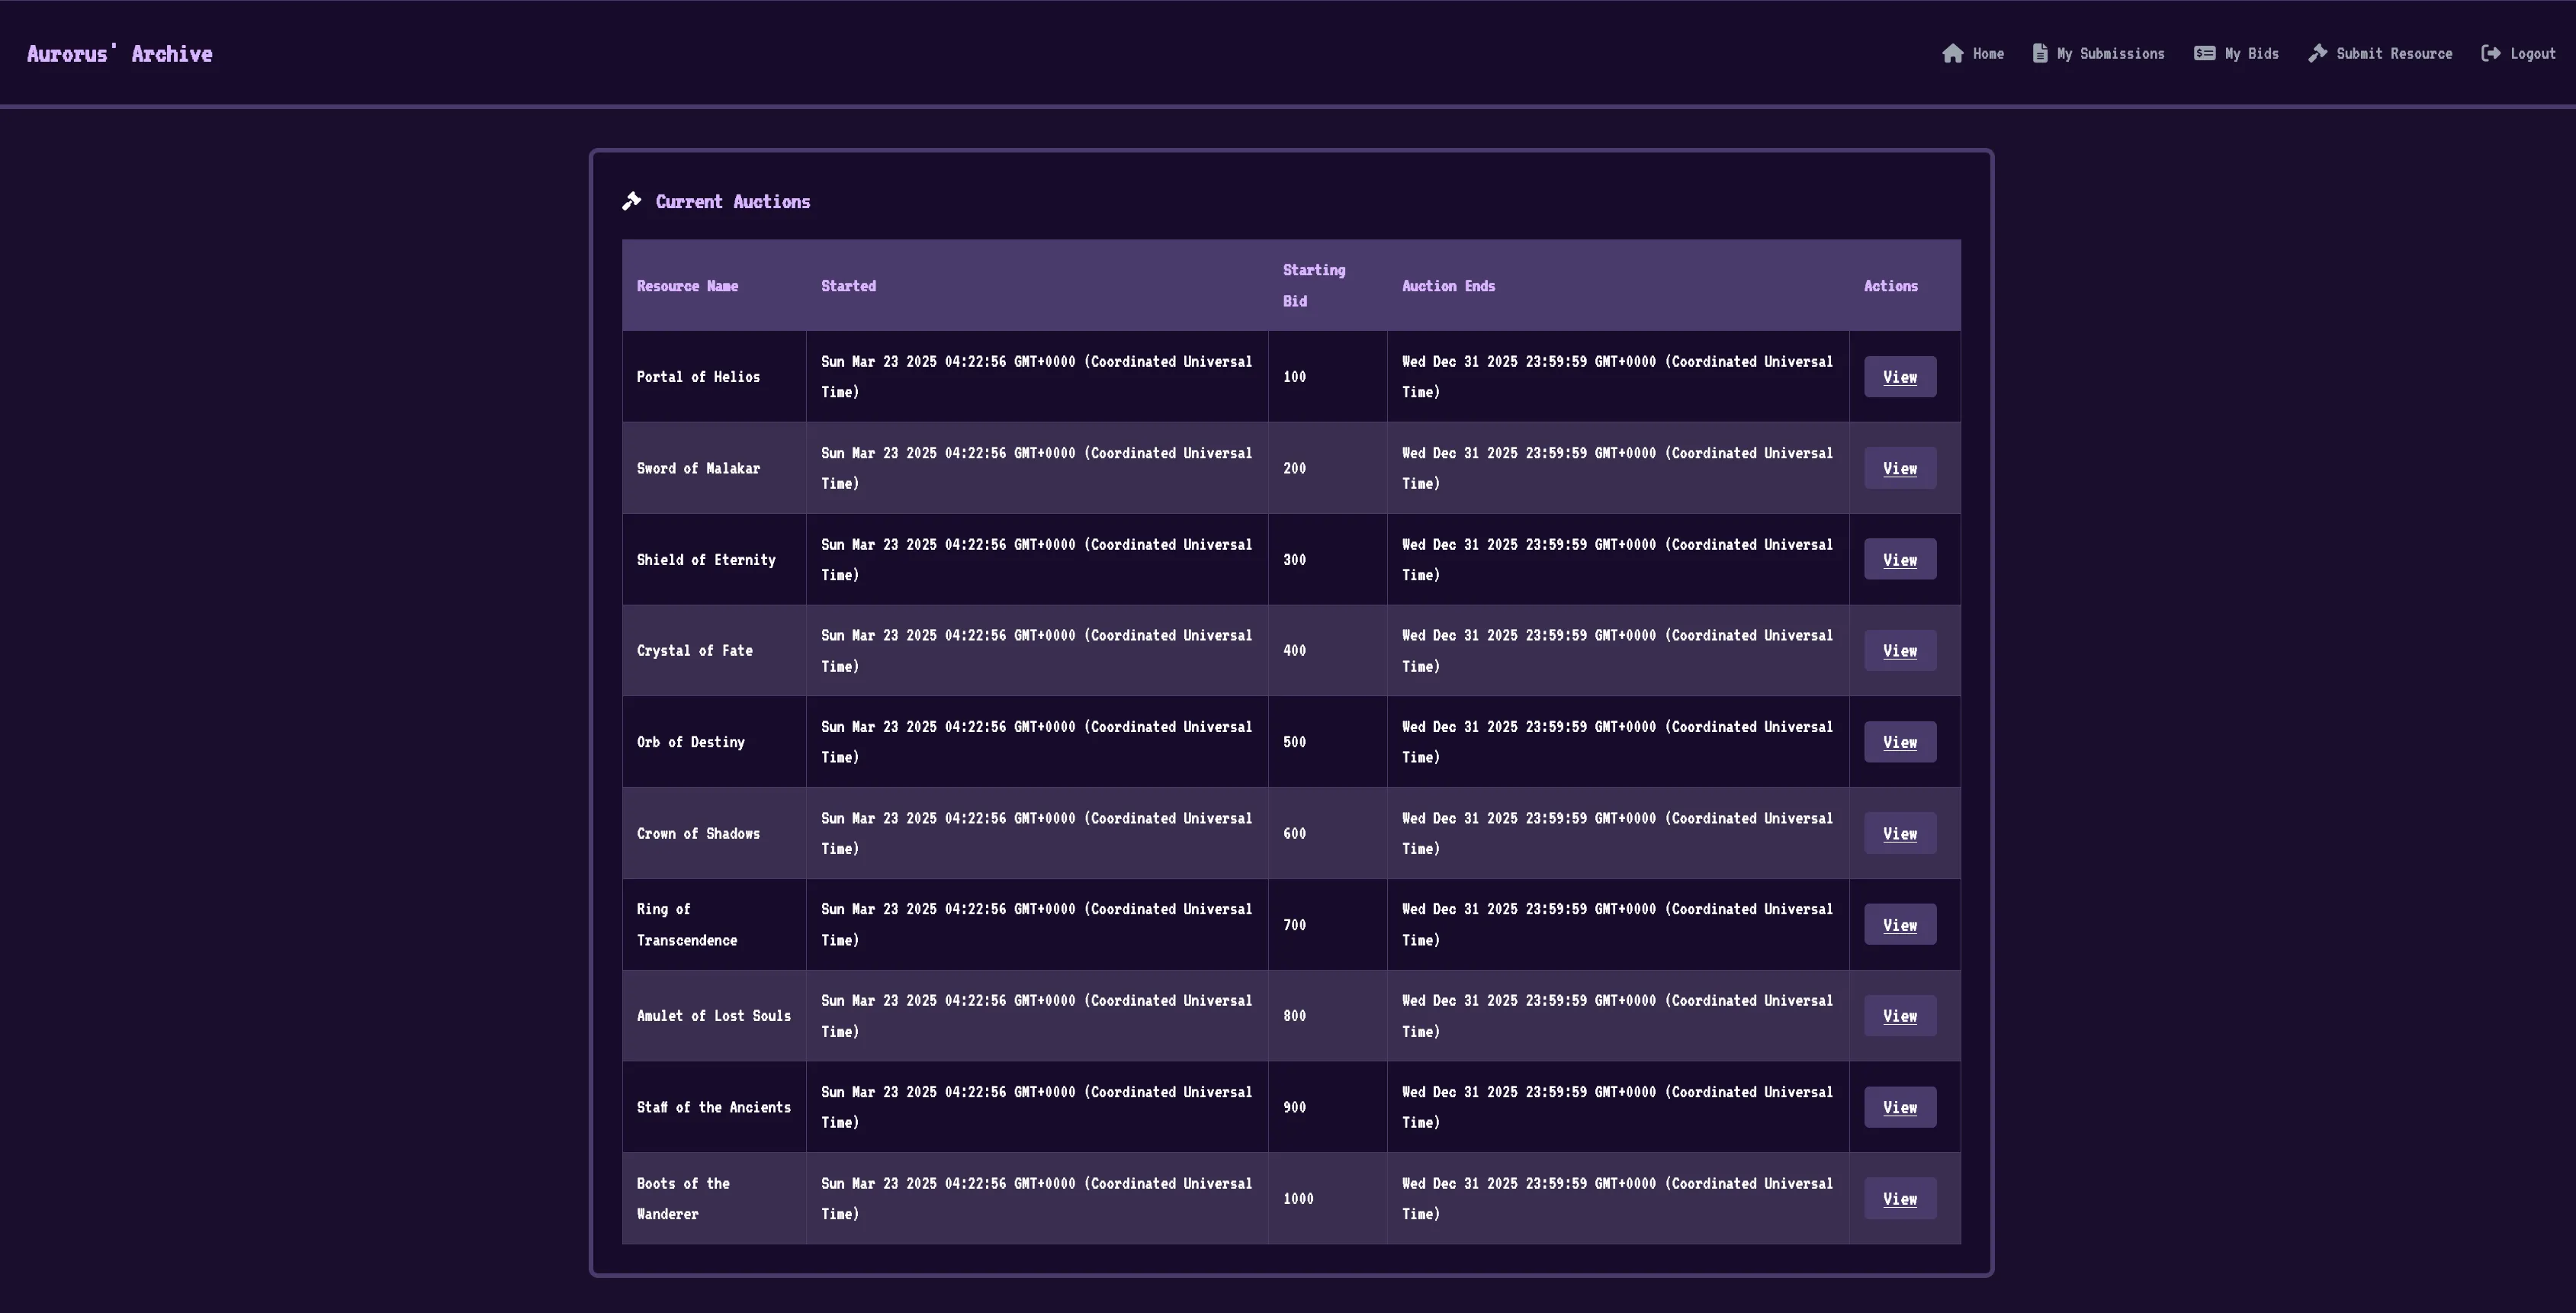View the Sword of Malakar auction
2576x1313 pixels.
click(1899, 468)
